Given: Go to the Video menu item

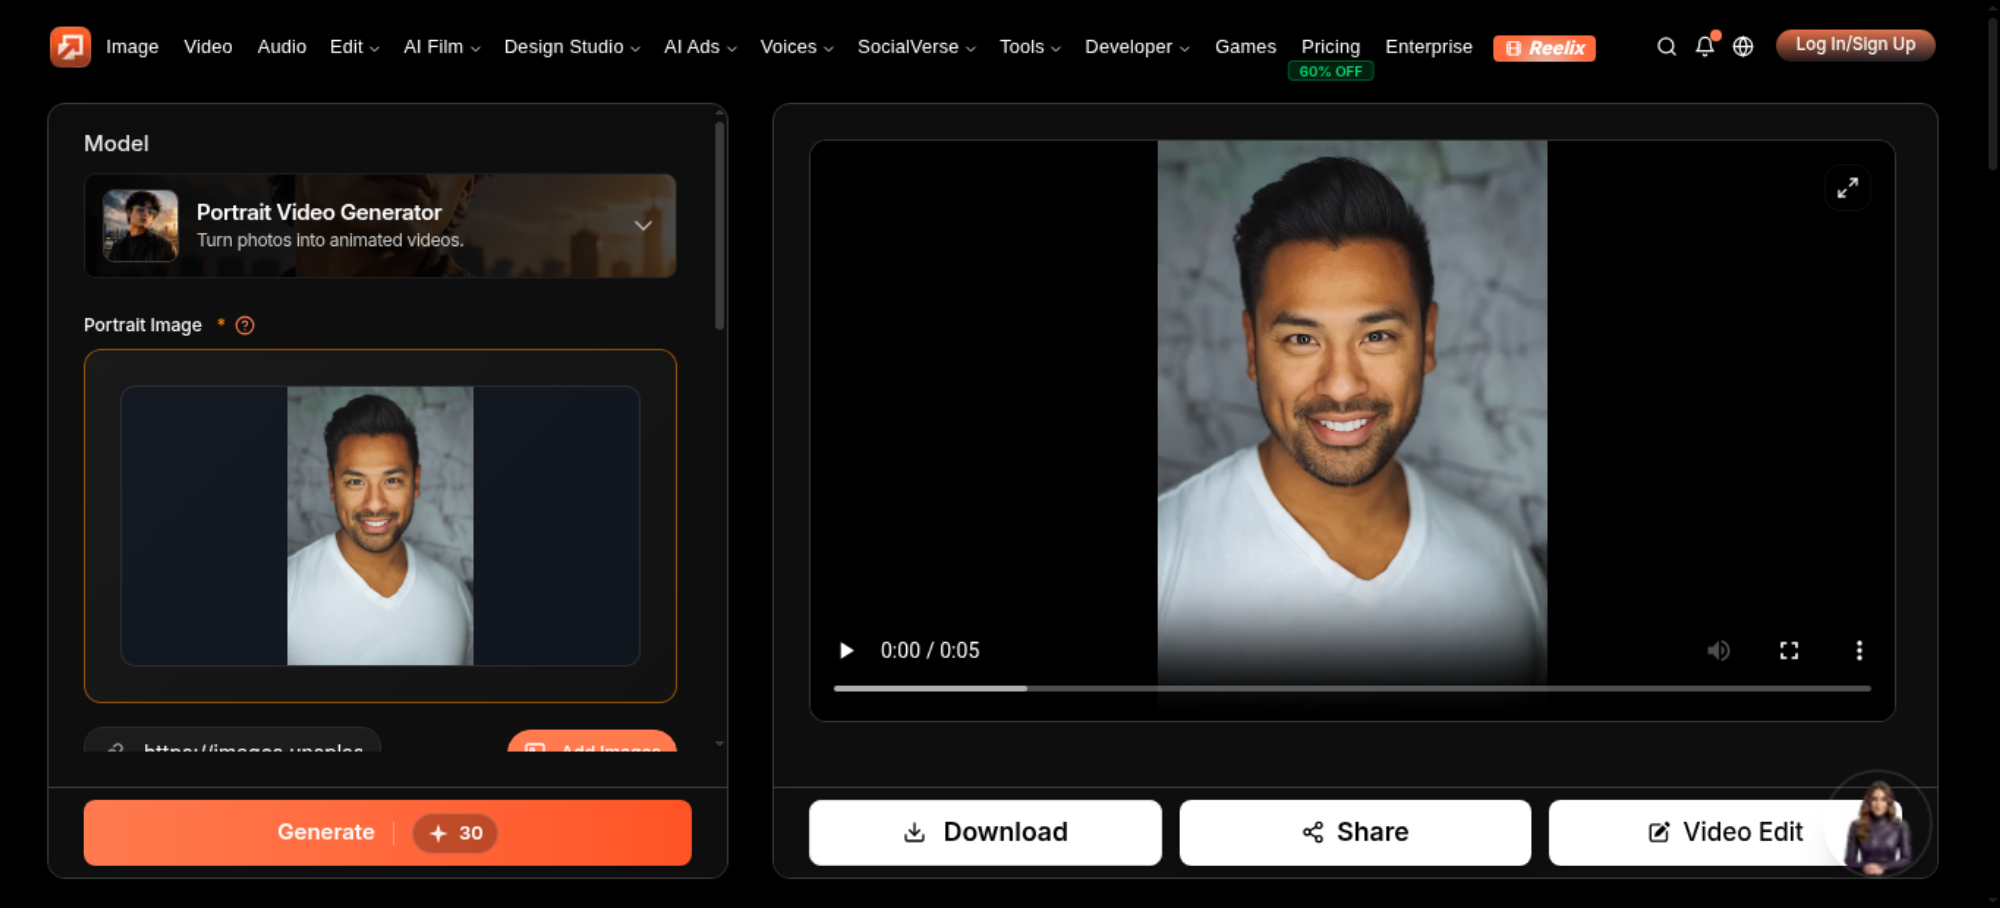Looking at the screenshot, I should (208, 47).
